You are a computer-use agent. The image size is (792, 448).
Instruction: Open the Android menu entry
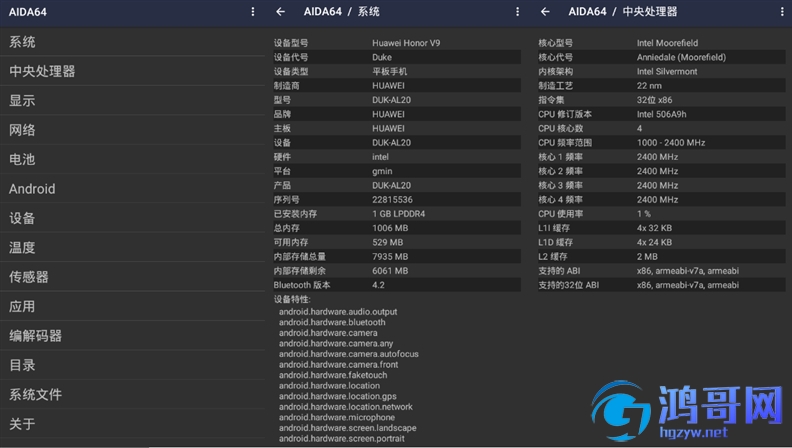132,189
